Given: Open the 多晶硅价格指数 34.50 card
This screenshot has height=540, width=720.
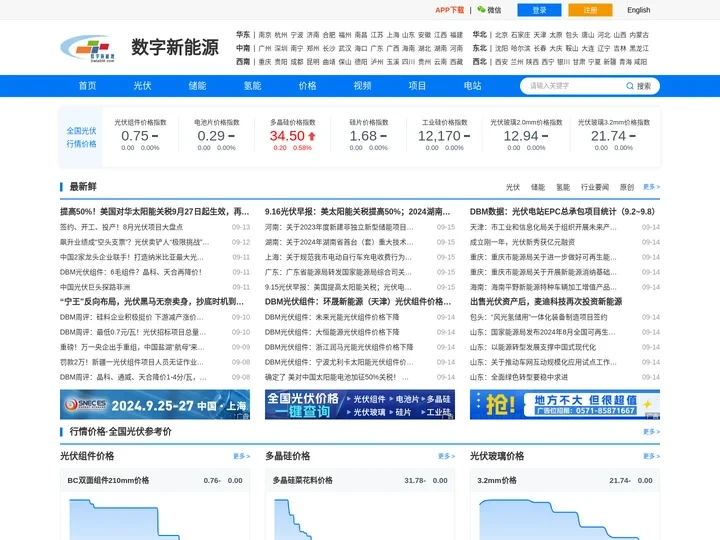Looking at the screenshot, I should [292, 135].
